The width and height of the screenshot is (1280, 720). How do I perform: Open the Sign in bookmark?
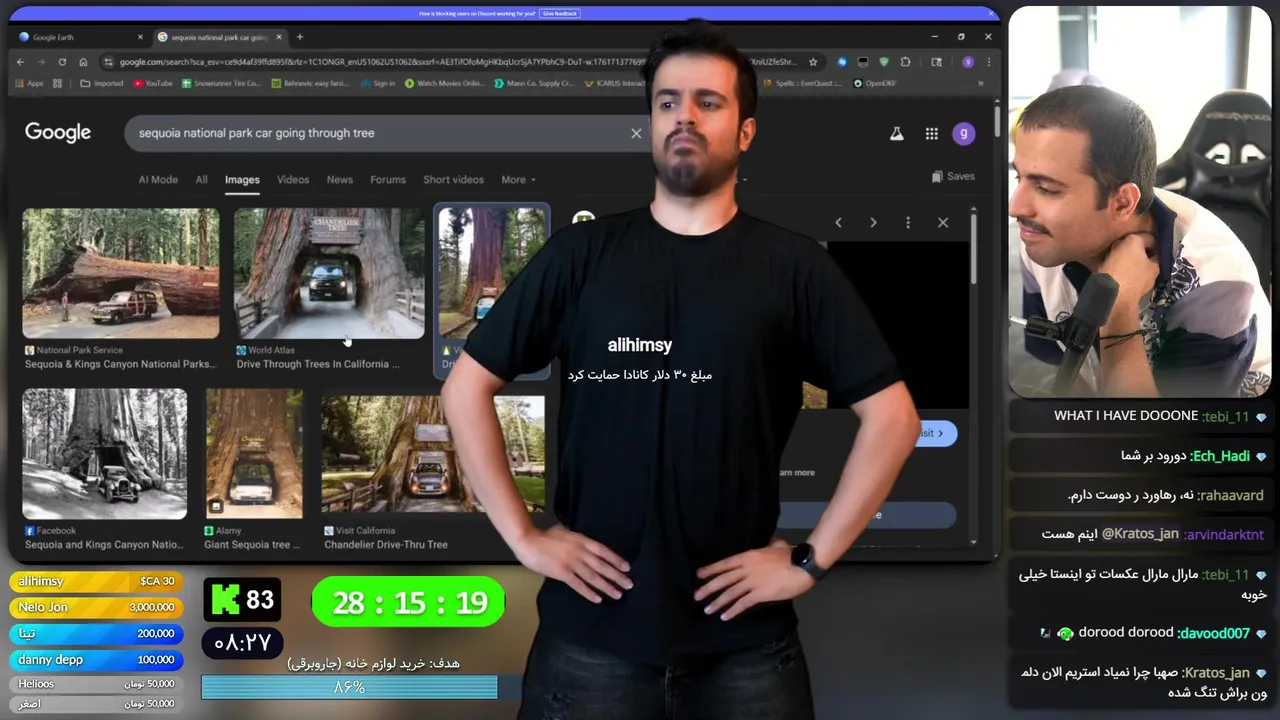378,84
